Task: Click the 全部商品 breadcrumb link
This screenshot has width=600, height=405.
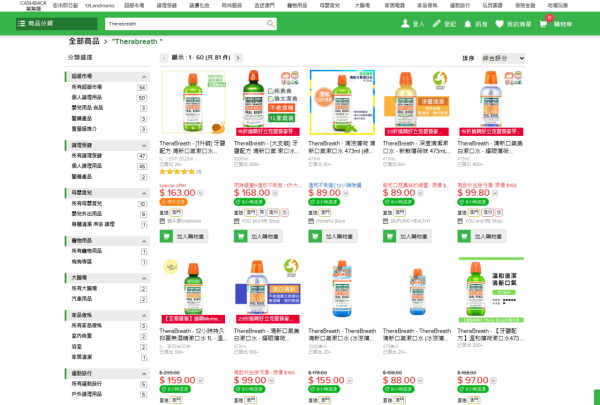Action: click(x=84, y=41)
